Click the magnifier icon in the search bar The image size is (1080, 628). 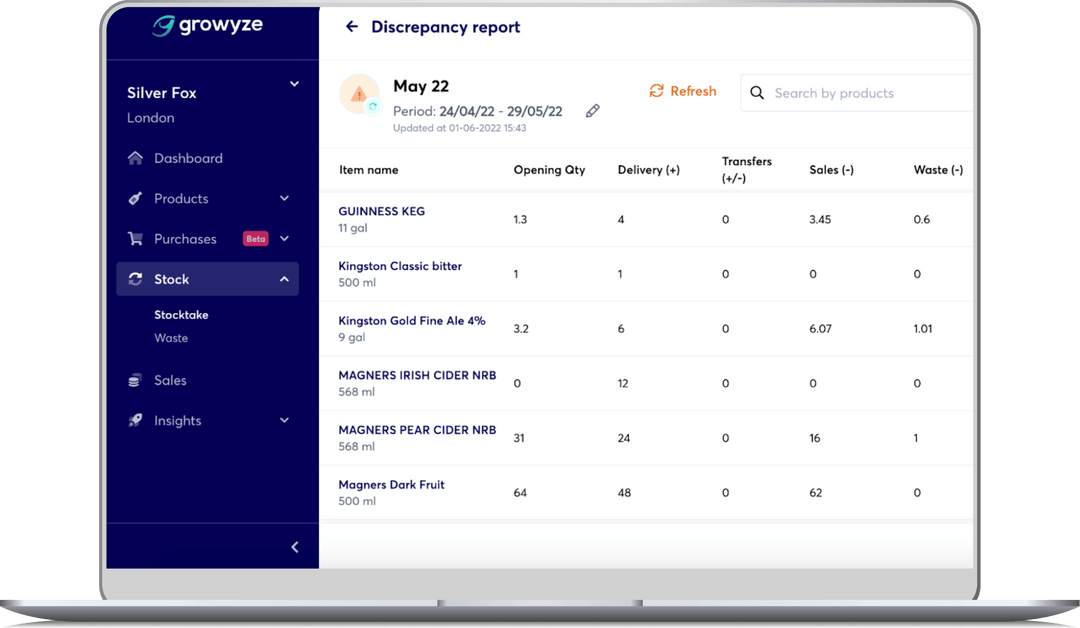[x=757, y=92]
